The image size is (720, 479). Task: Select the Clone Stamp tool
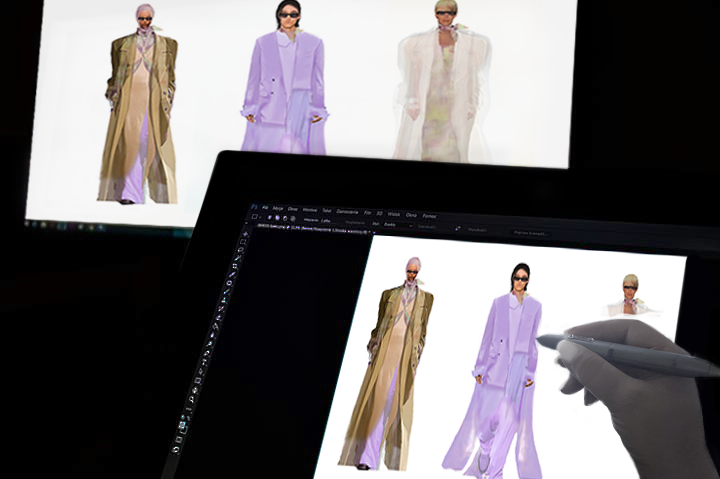(x=224, y=300)
